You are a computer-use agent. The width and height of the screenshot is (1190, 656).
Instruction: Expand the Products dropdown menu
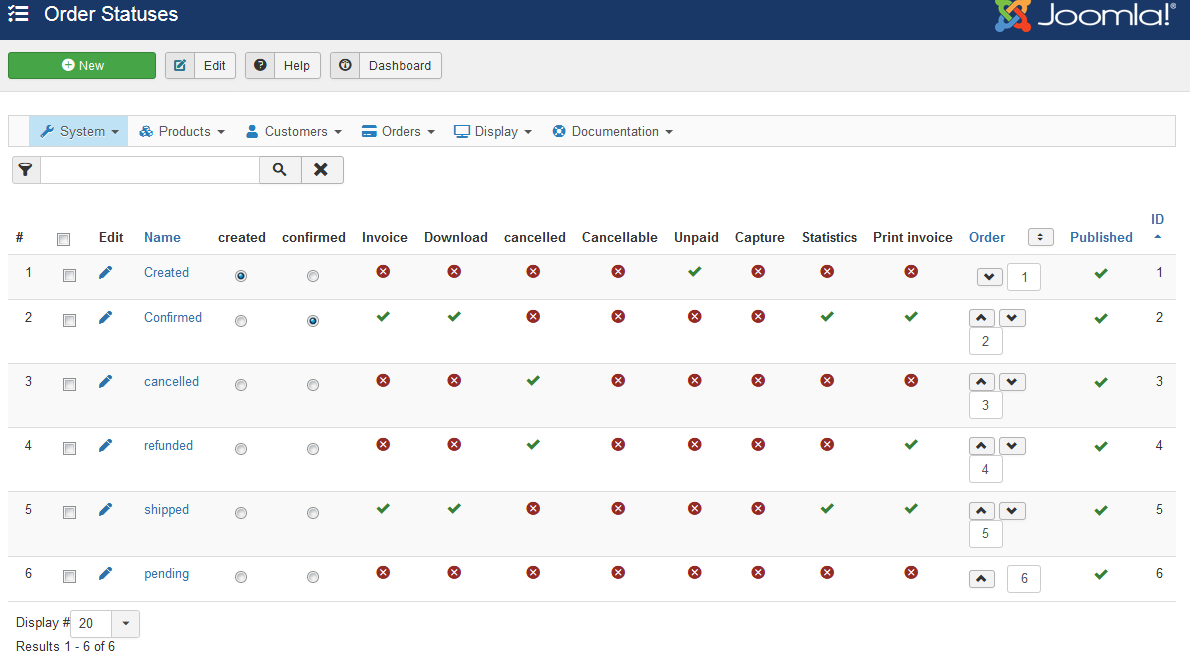click(182, 131)
